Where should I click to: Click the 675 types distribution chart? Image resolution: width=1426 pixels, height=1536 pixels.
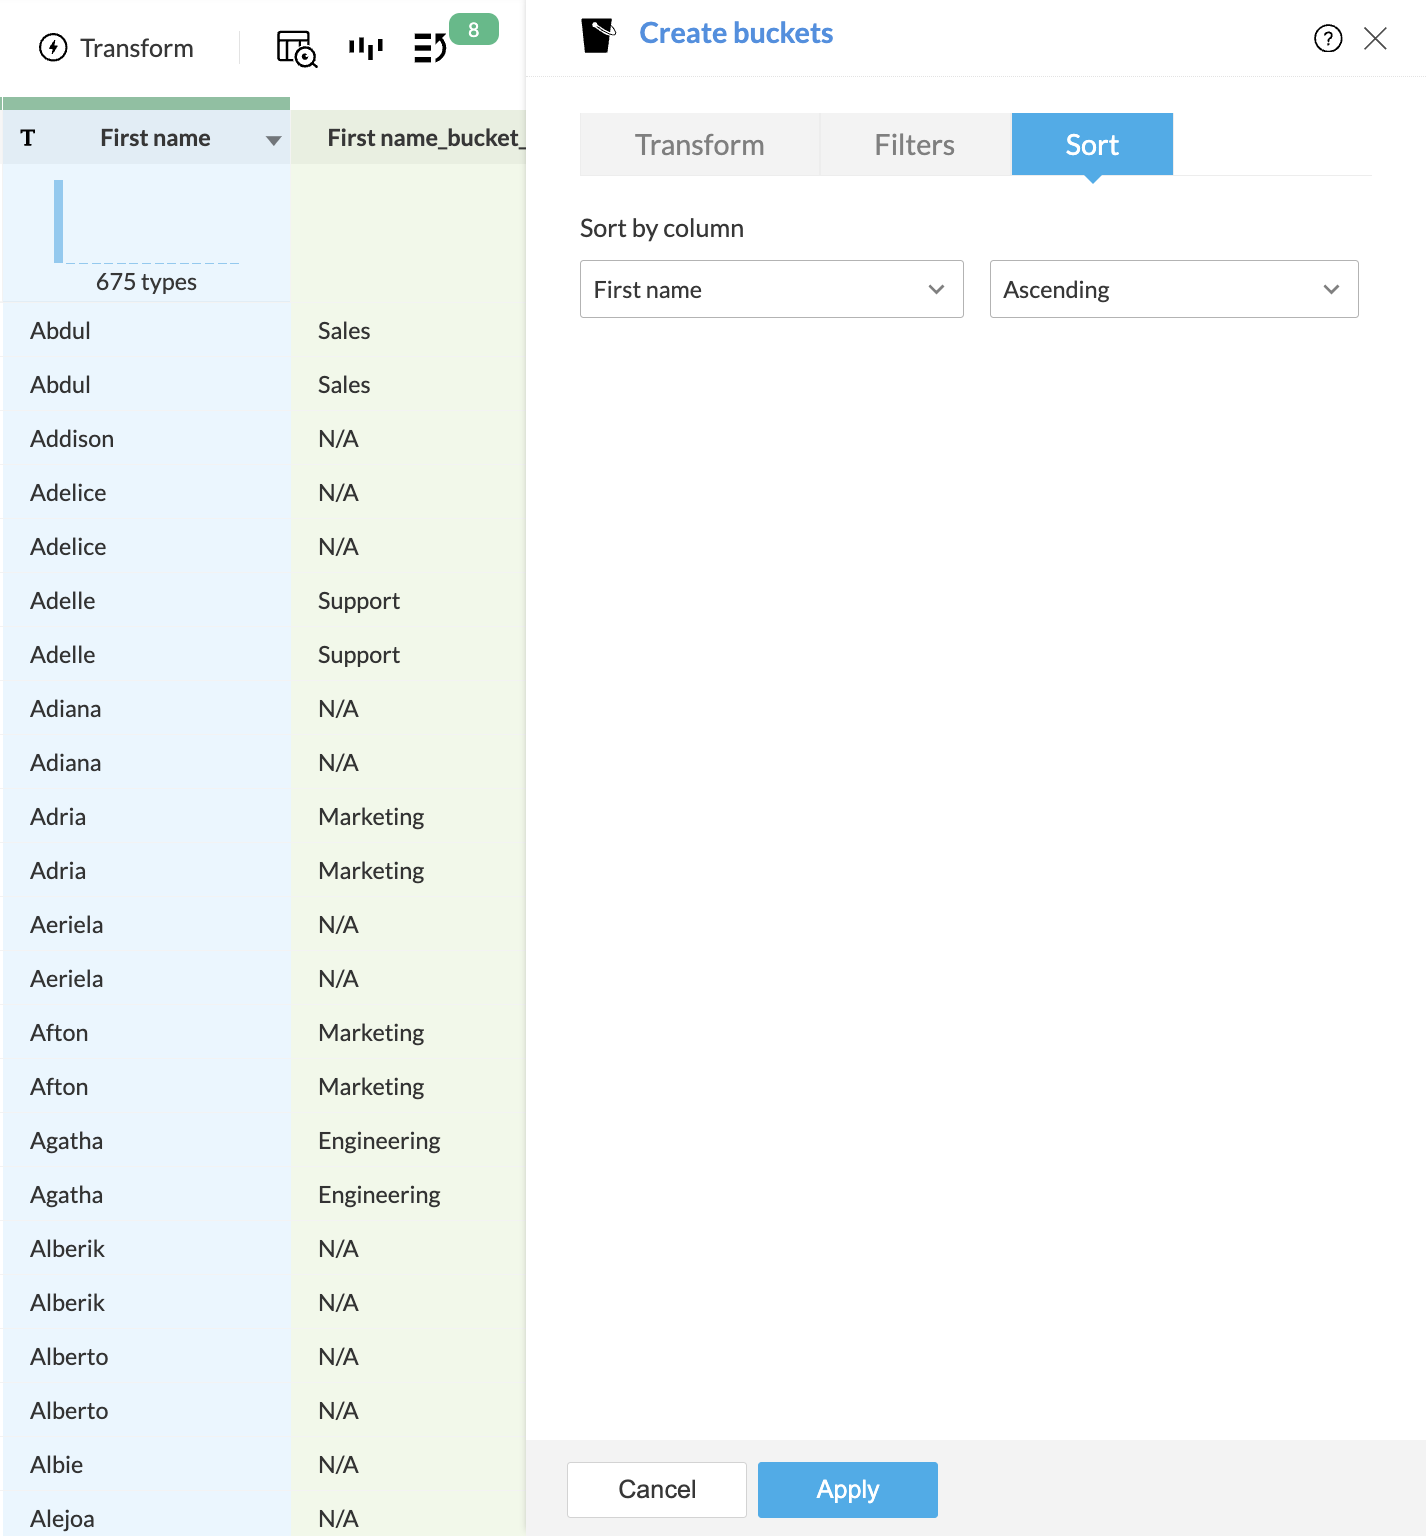(146, 222)
